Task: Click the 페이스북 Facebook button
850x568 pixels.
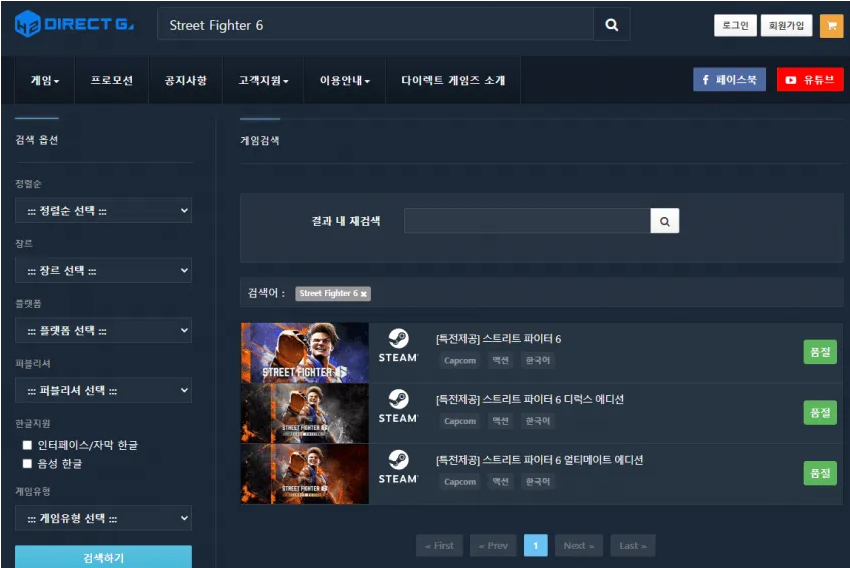Action: point(729,80)
